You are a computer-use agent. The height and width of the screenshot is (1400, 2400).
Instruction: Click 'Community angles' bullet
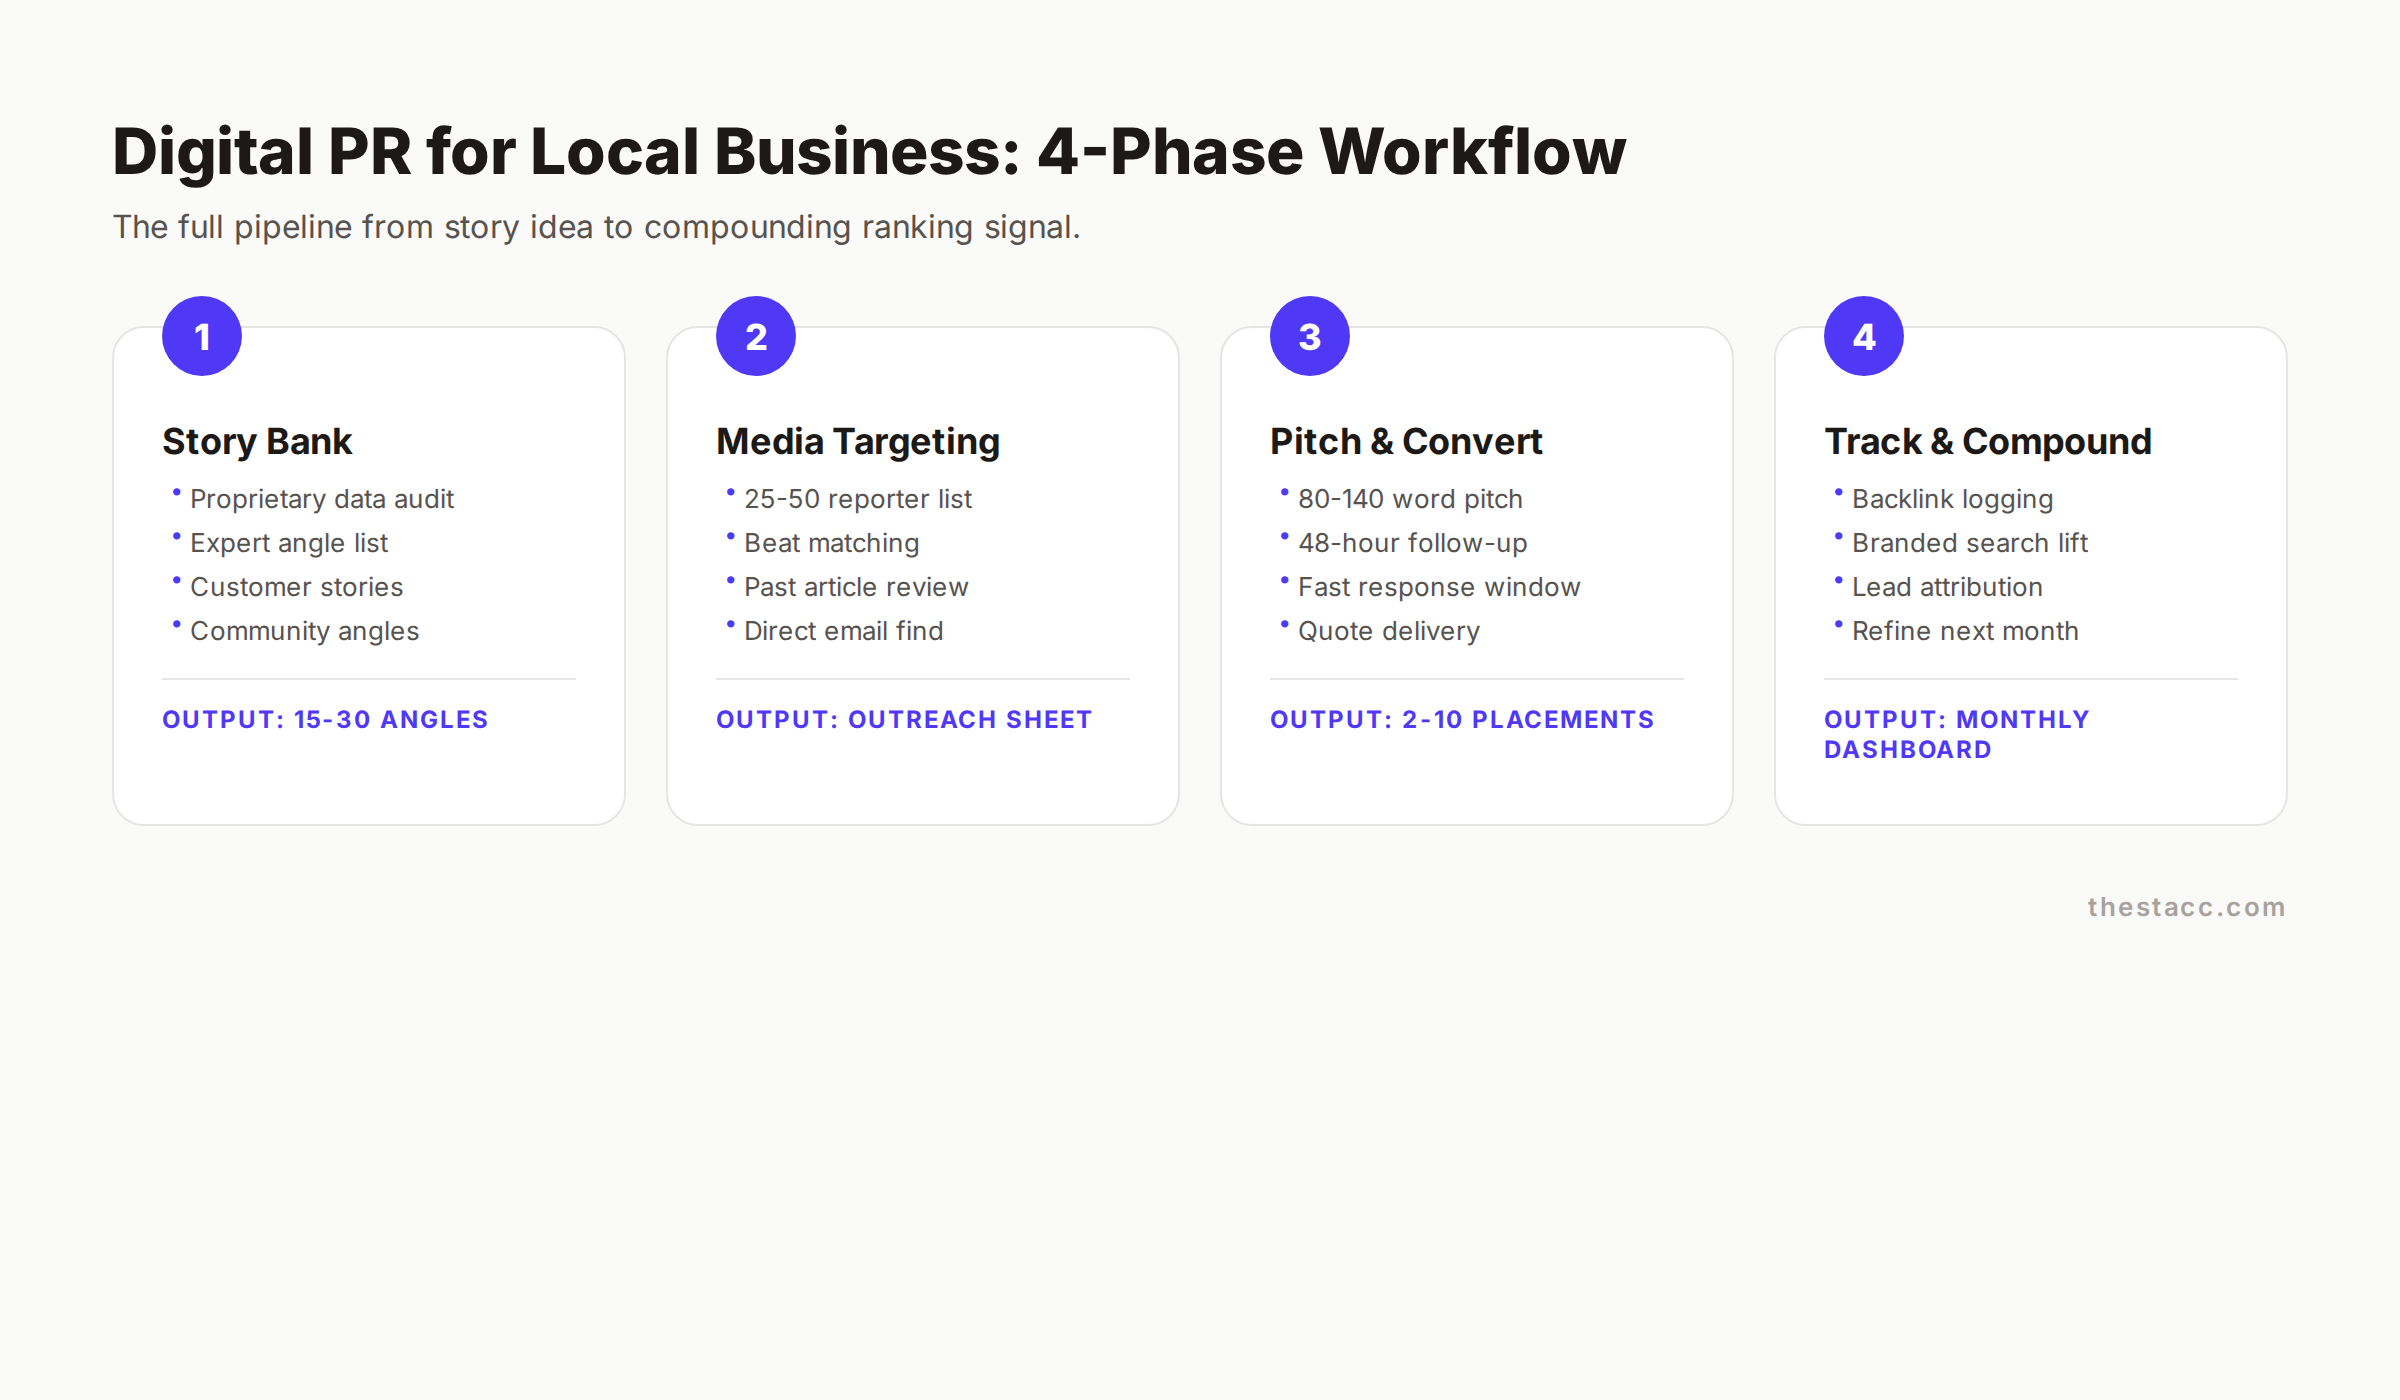click(305, 631)
